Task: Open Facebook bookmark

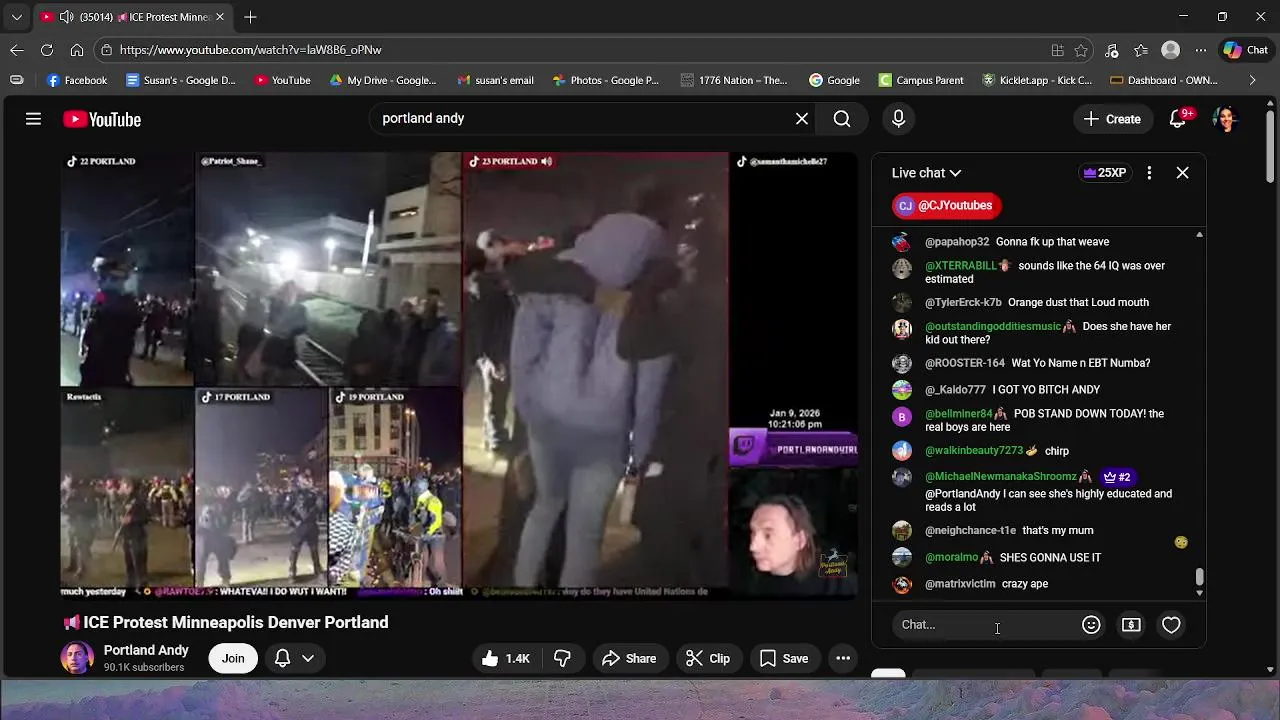Action: [77, 80]
